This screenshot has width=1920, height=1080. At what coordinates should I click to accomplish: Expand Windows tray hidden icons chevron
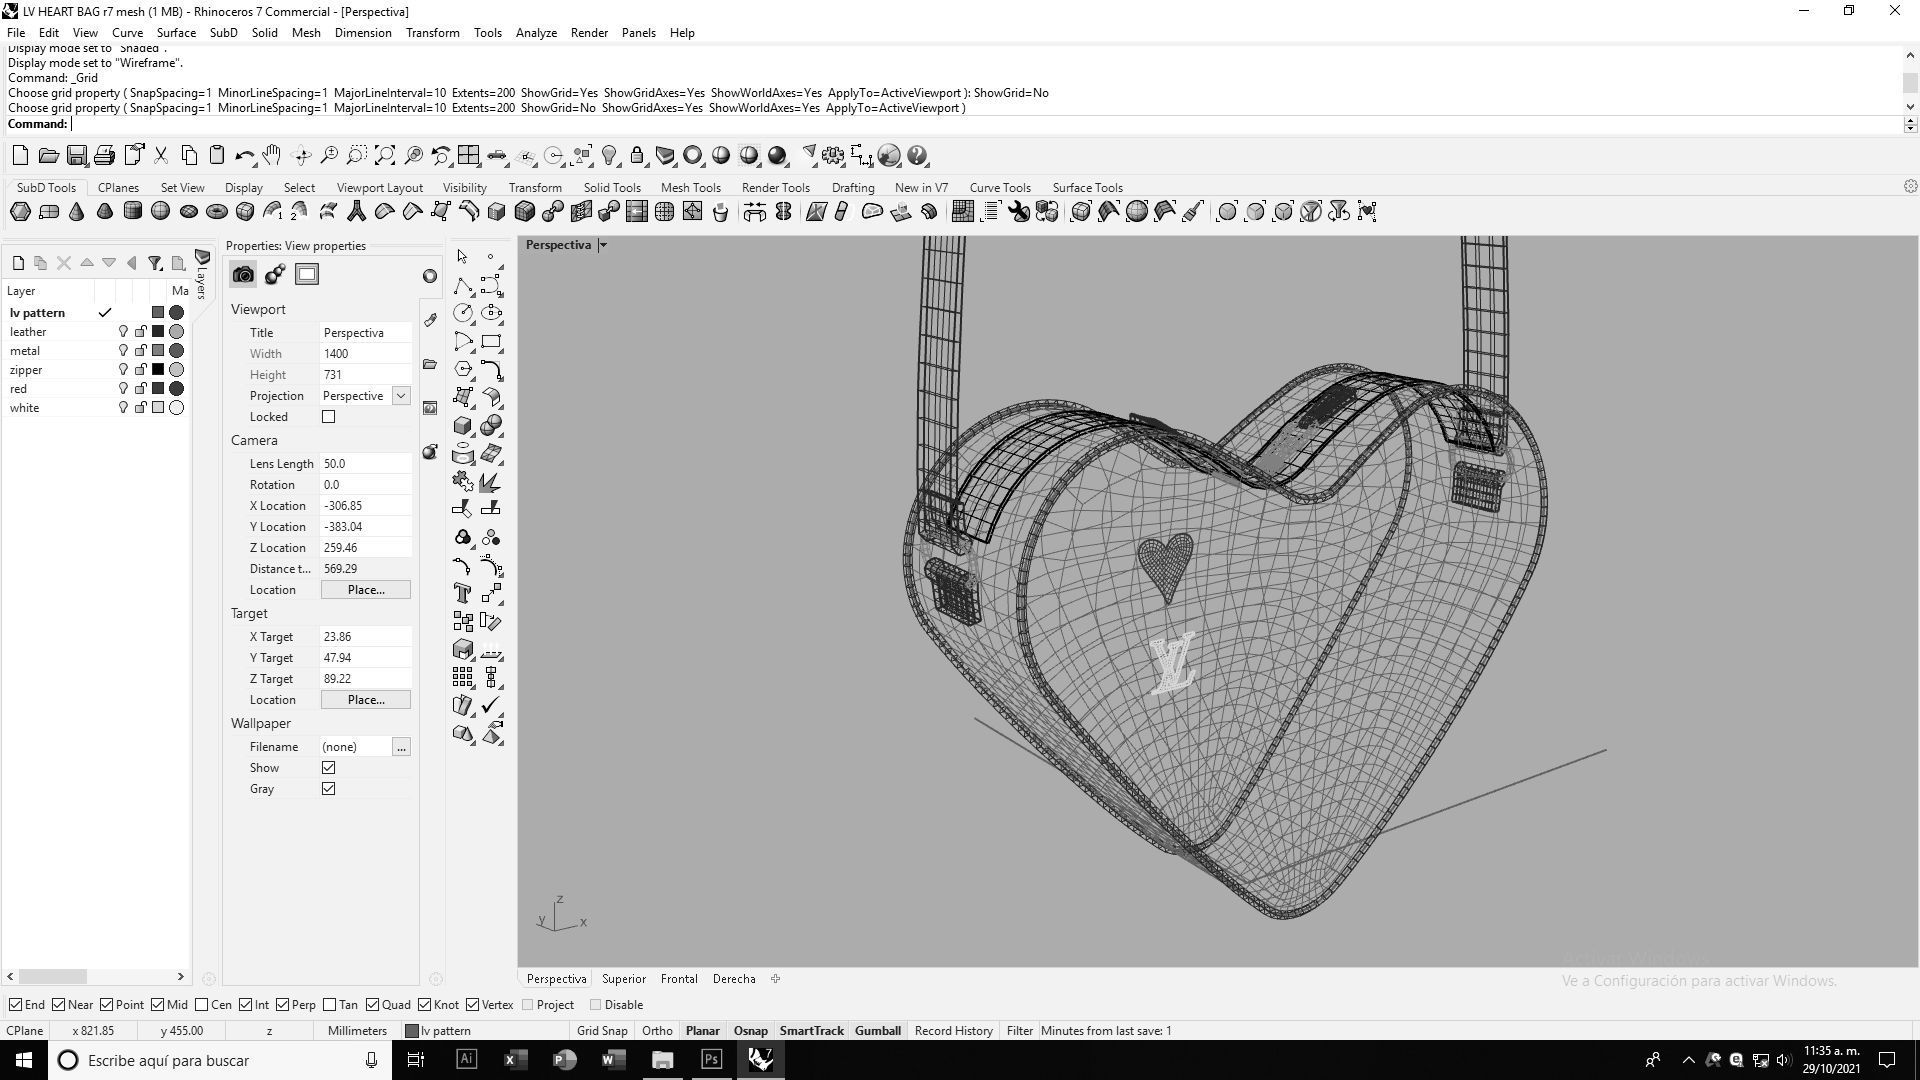click(x=1688, y=1060)
